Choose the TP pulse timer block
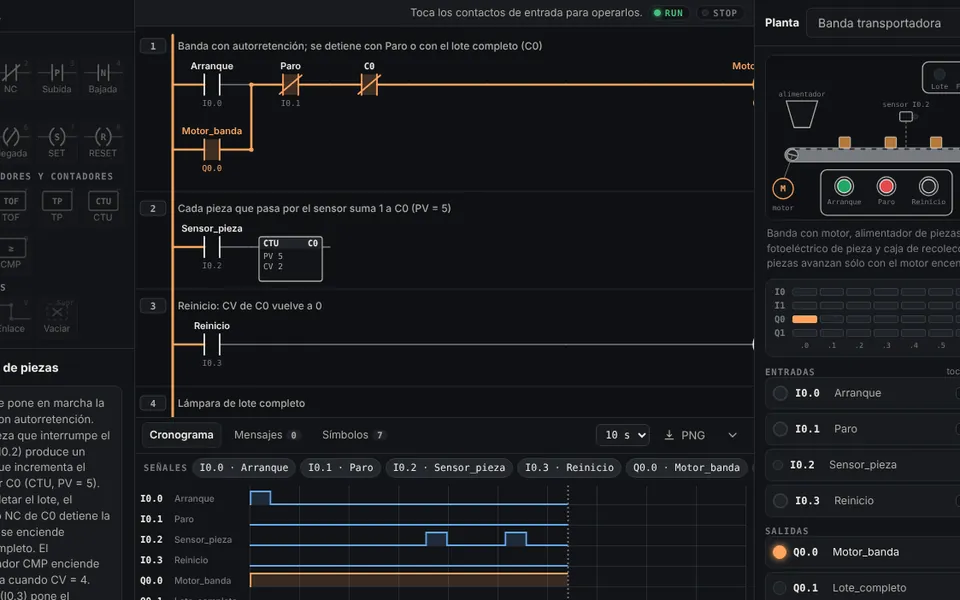 (x=57, y=206)
